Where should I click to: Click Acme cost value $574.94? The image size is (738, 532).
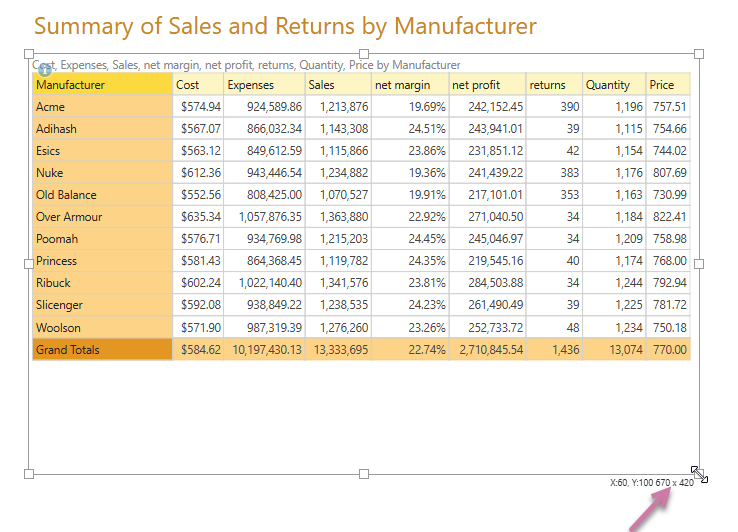point(201,107)
